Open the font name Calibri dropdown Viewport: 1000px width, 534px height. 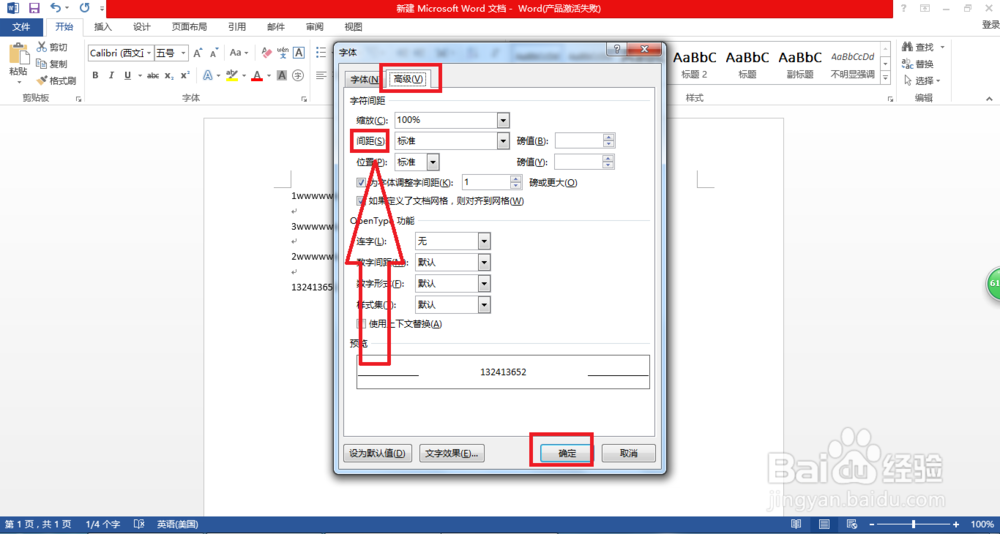pyautogui.click(x=149, y=52)
